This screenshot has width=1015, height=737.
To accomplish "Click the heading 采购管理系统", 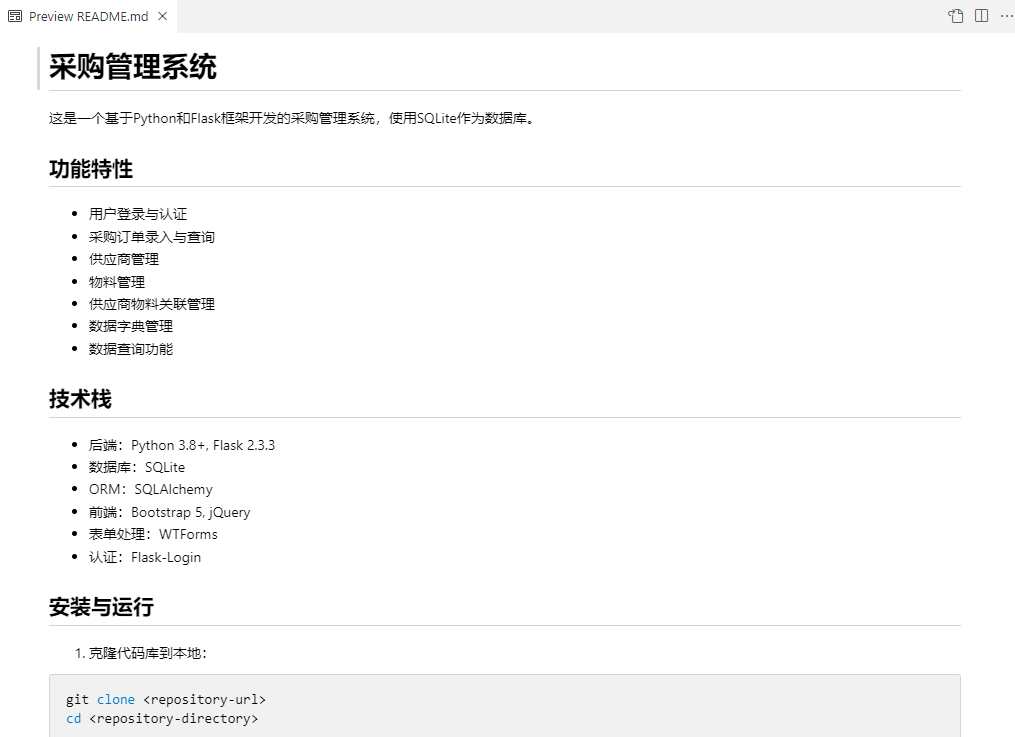I will pyautogui.click(x=133, y=67).
